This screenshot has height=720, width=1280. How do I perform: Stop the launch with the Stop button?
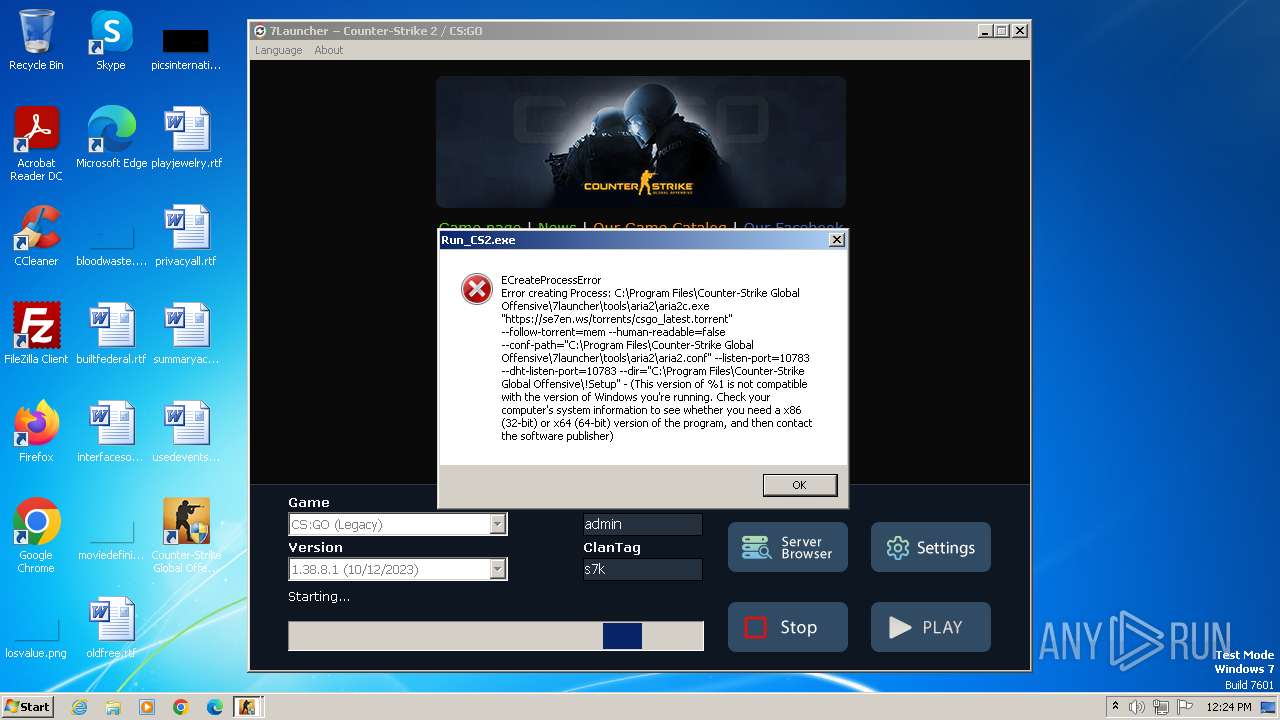pyautogui.click(x=788, y=627)
